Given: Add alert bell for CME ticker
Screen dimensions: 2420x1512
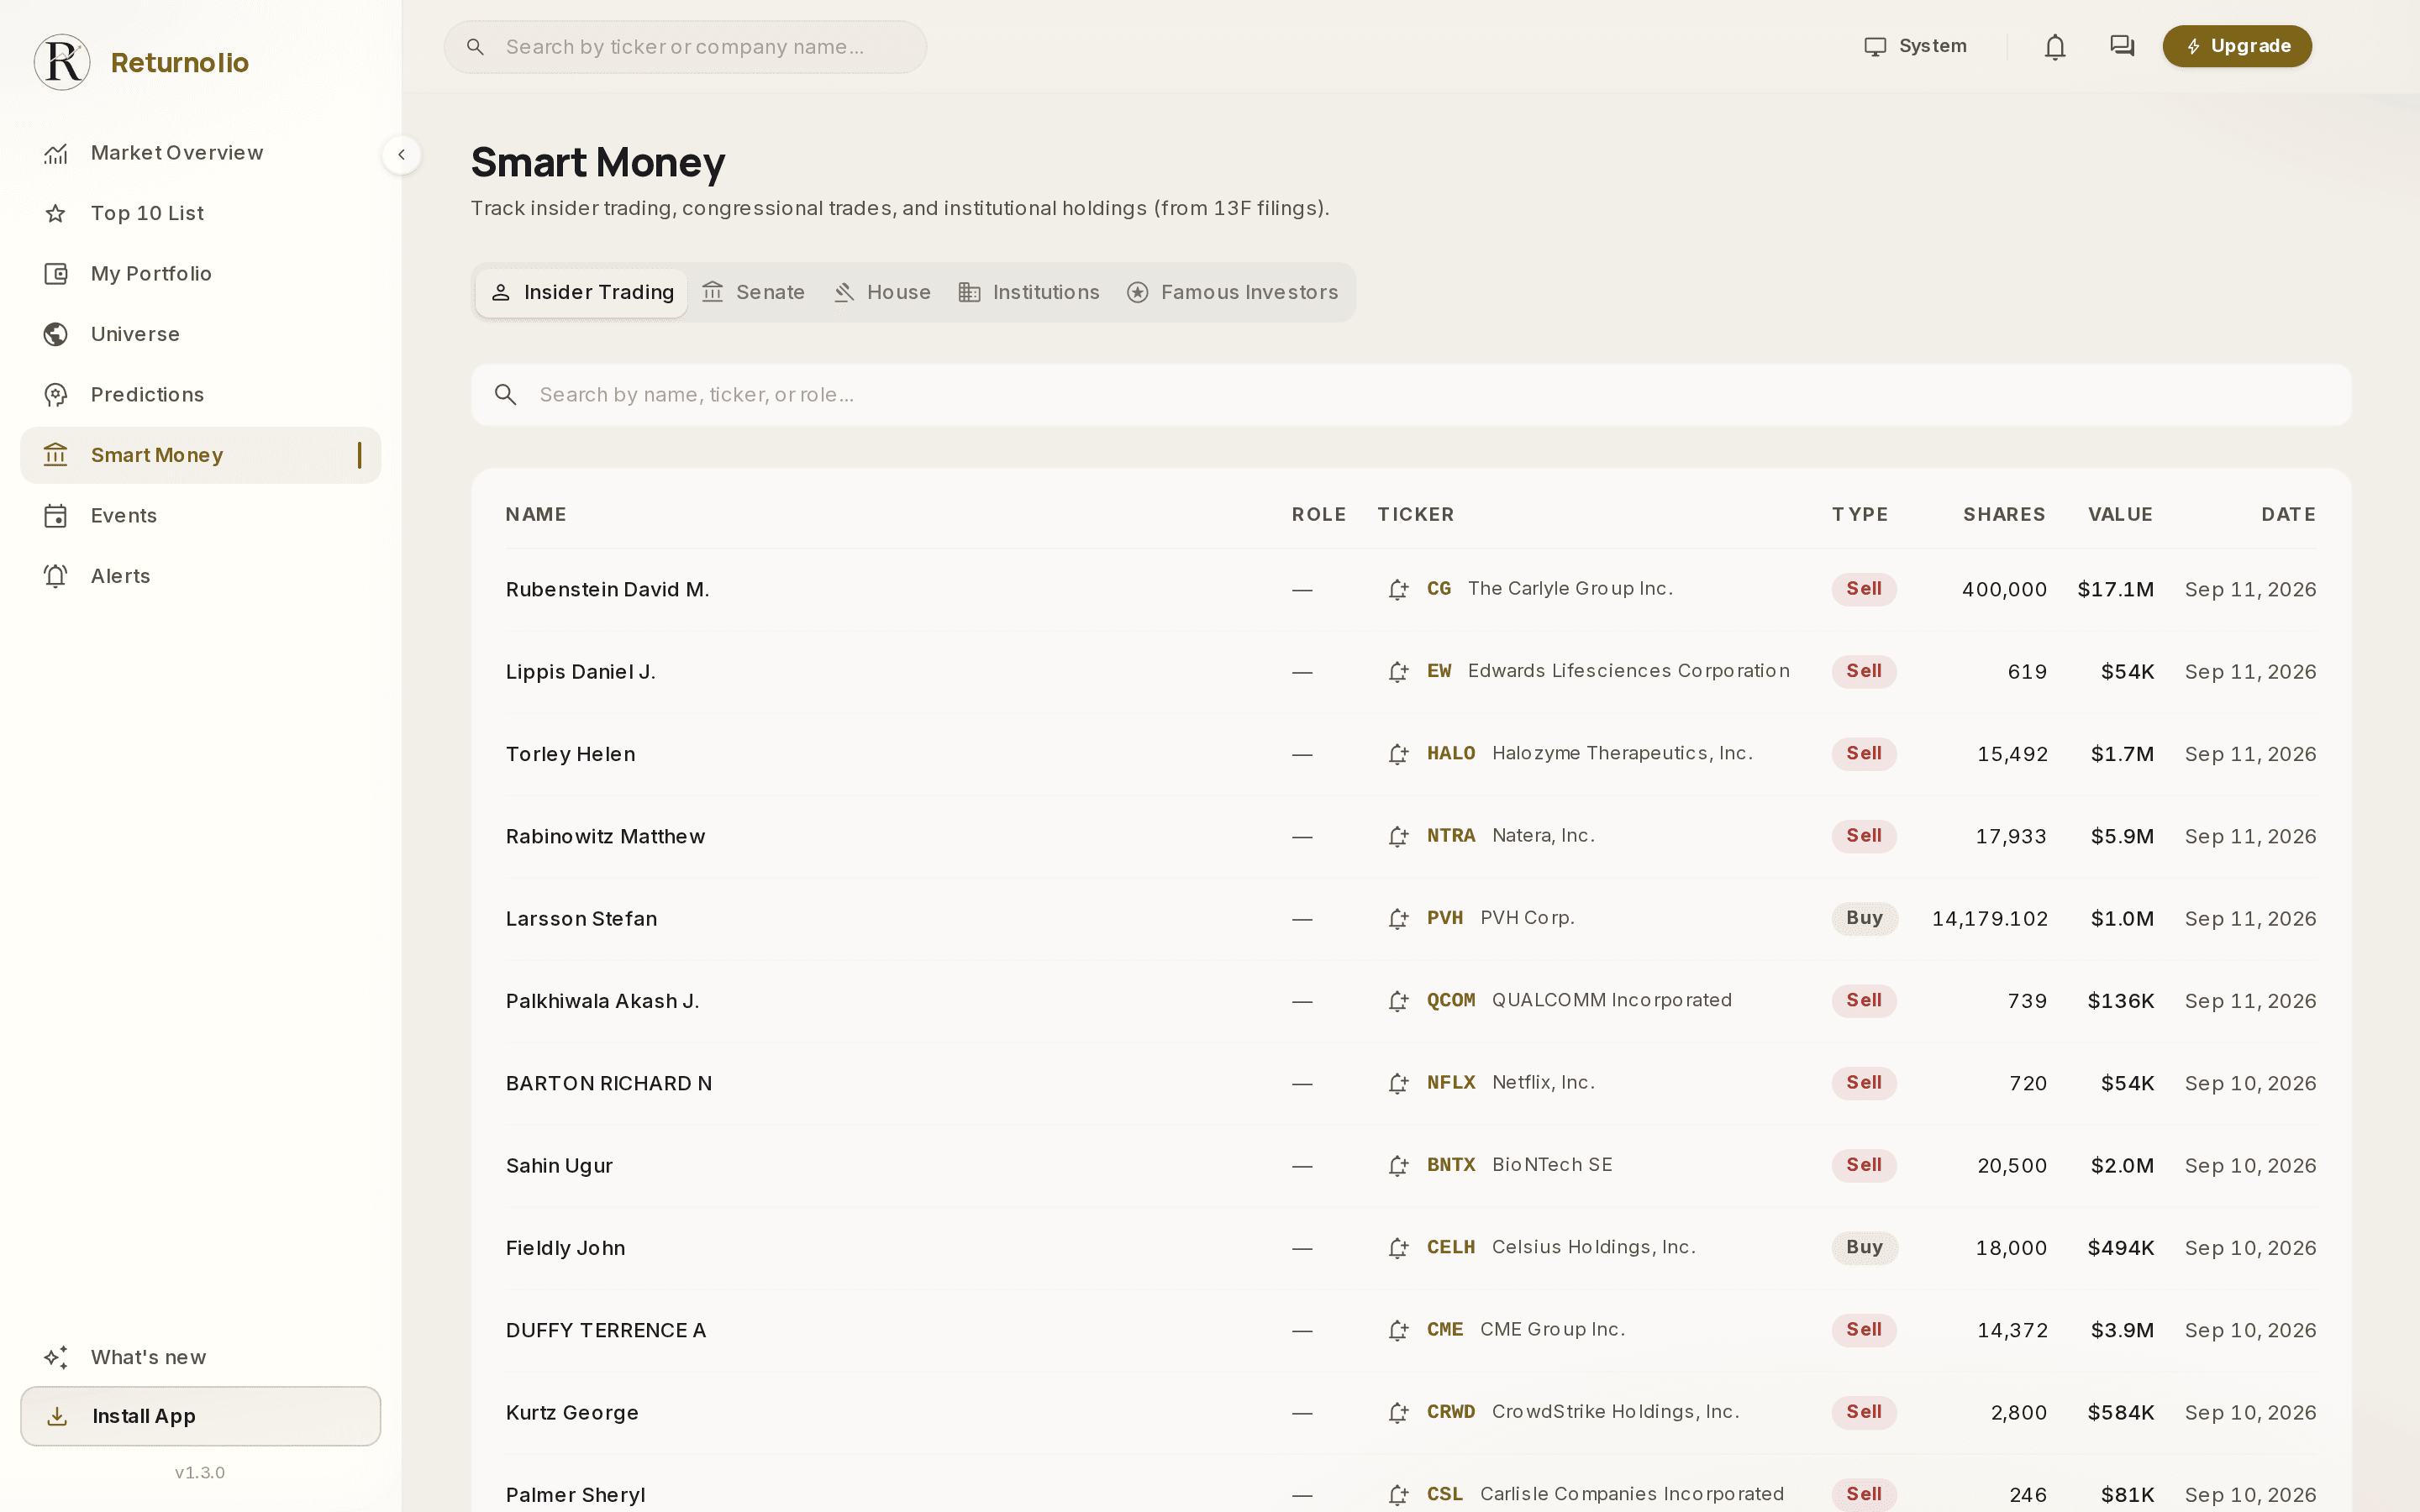Looking at the screenshot, I should pos(1398,1330).
